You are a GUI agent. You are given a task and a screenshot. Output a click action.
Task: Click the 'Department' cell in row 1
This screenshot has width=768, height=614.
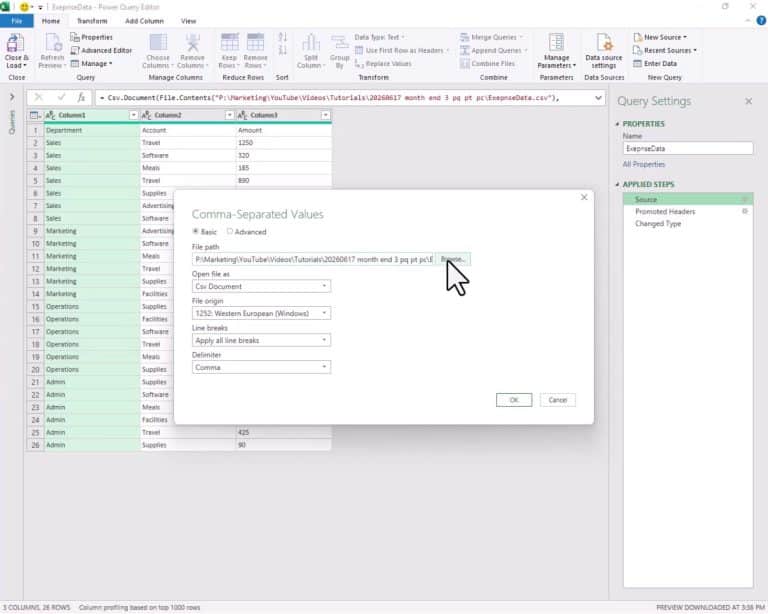[x=92, y=130]
